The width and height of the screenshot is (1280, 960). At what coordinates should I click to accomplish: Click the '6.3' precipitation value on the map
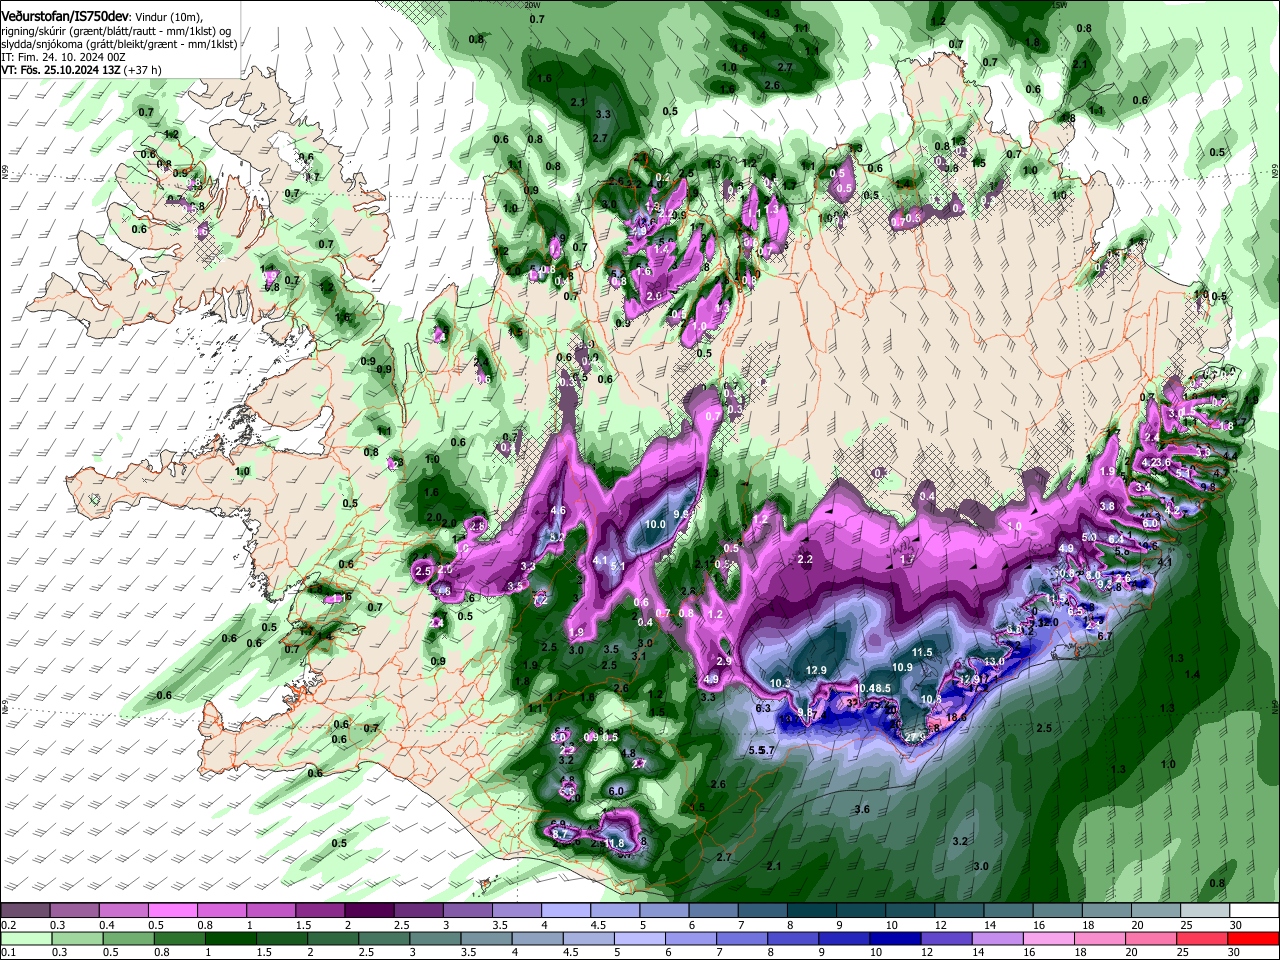click(763, 707)
